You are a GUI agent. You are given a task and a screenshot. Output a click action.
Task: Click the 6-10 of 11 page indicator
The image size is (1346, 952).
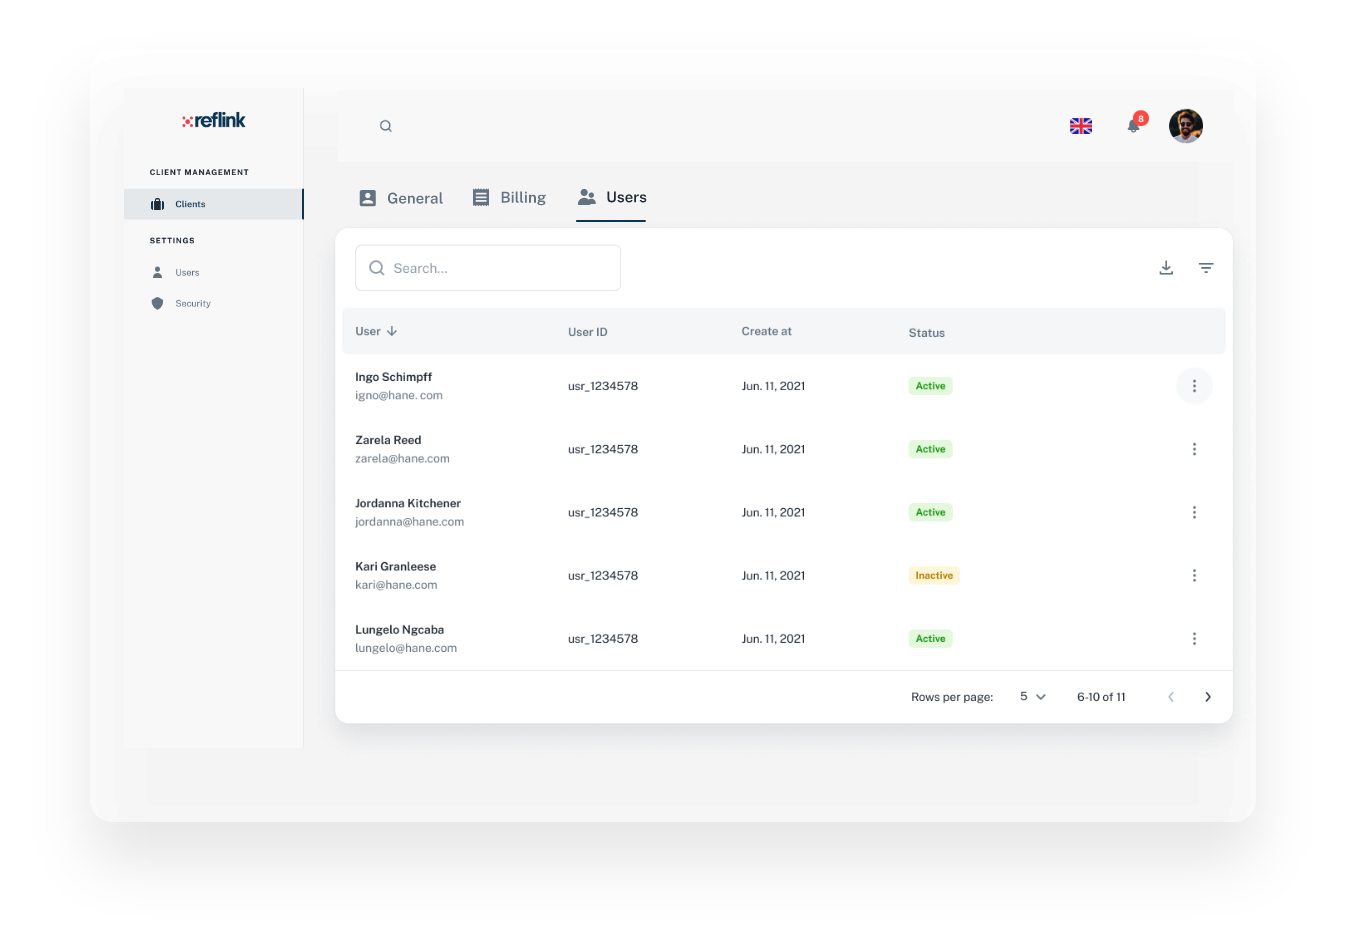pos(1101,697)
